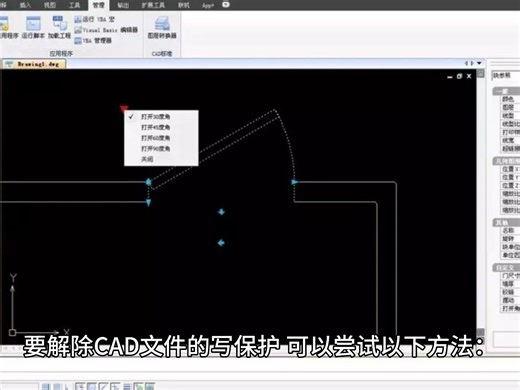520x390 pixels.
Task: Switch to the 工具 ribbon tab
Action: pyautogui.click(x=74, y=5)
